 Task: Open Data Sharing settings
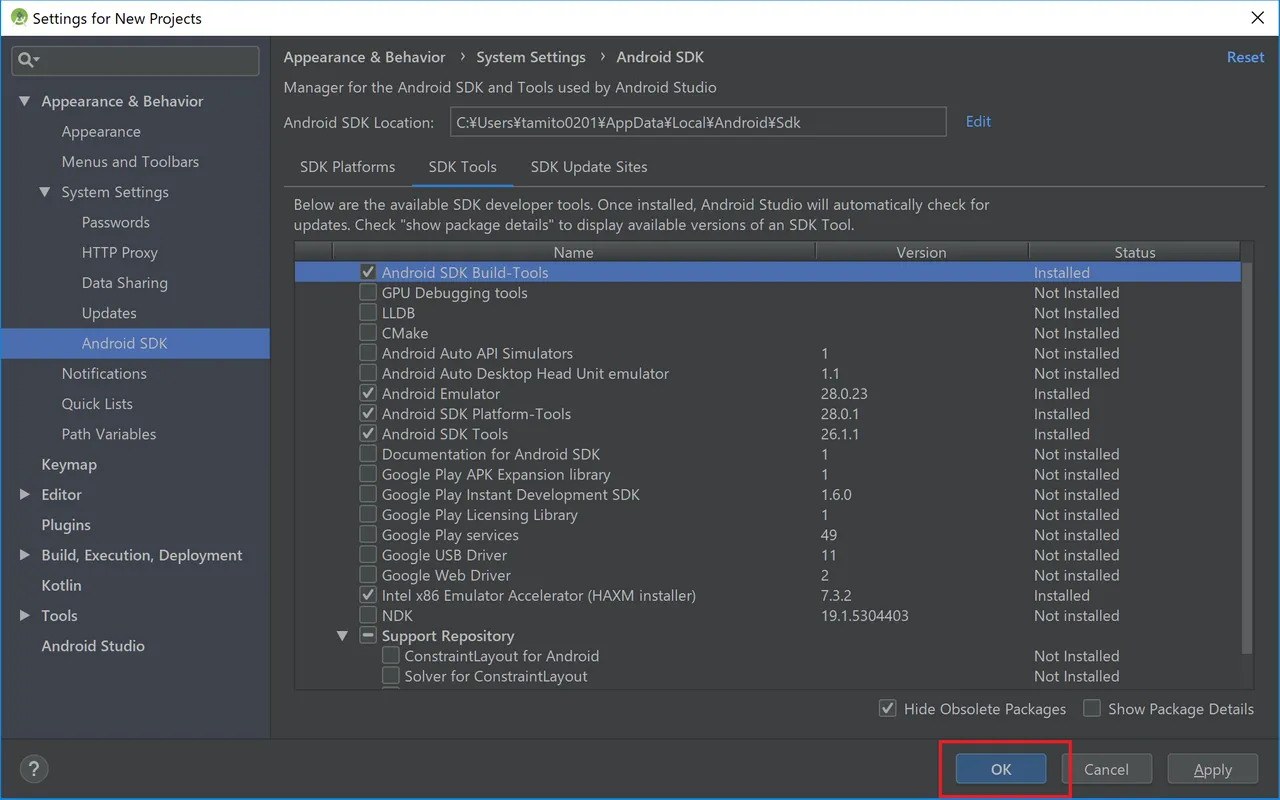point(125,283)
